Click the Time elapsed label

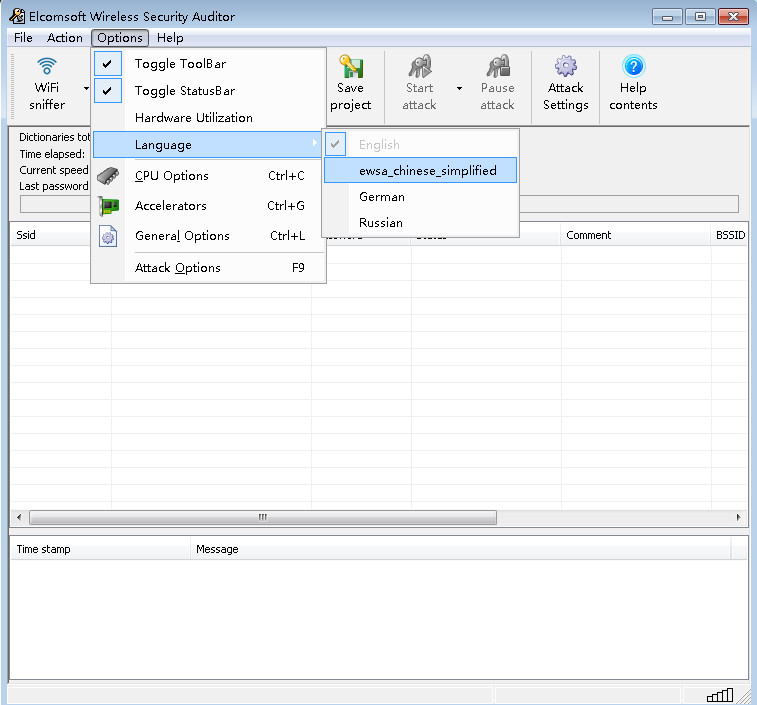click(52, 154)
